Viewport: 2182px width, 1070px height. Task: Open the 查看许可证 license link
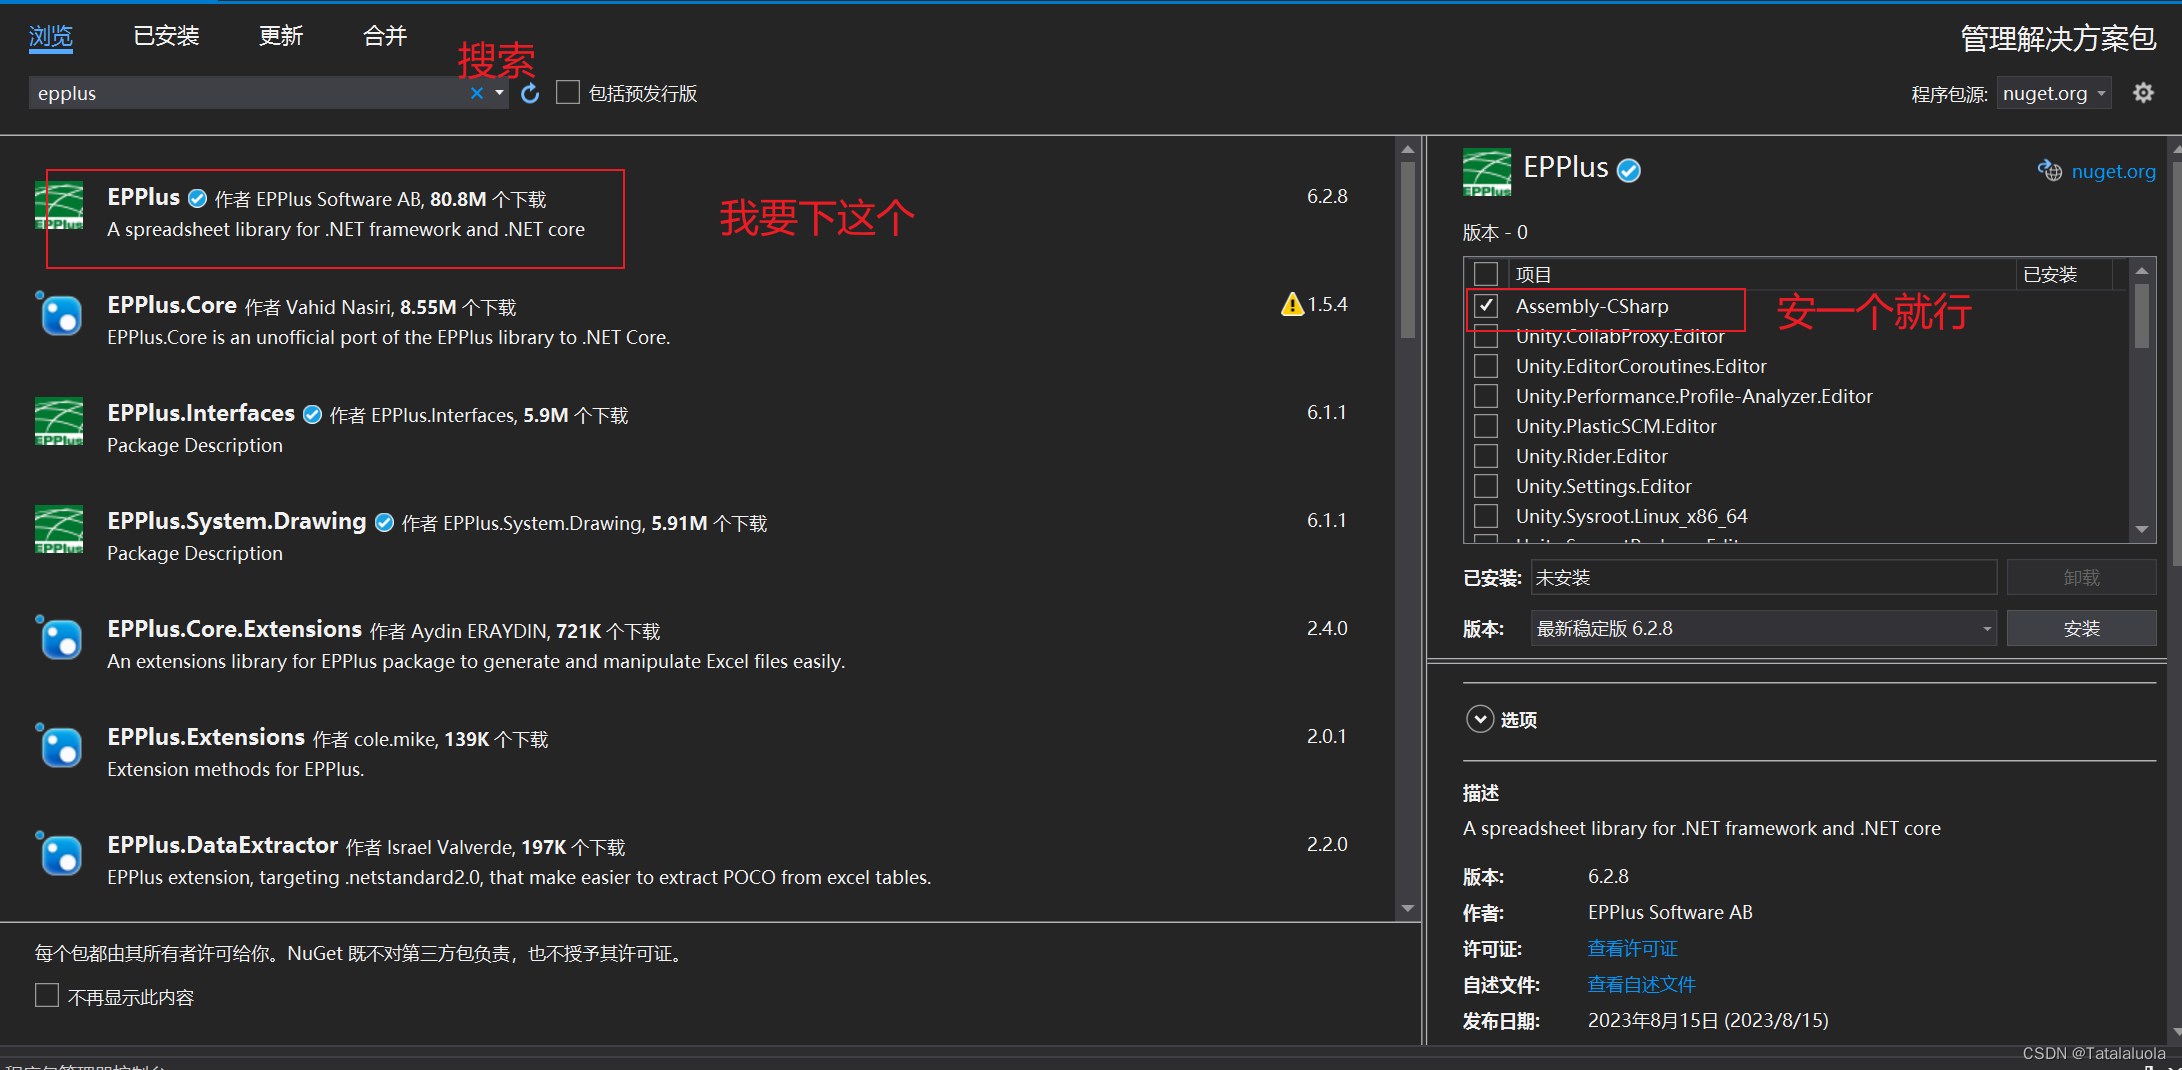coord(1632,948)
